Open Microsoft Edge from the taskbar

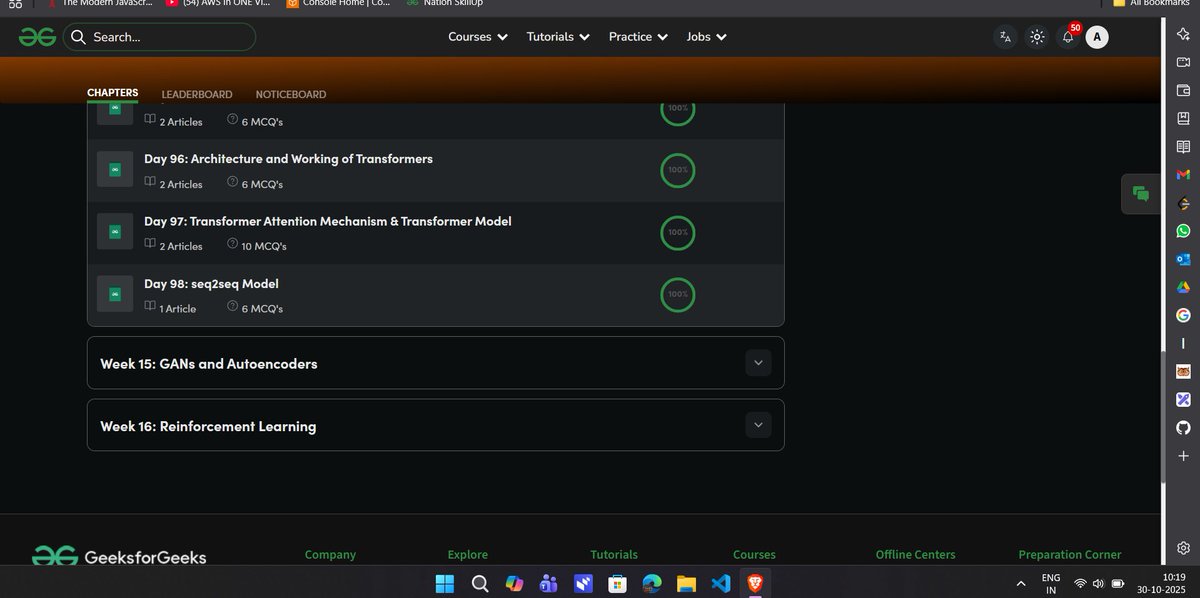(x=651, y=583)
